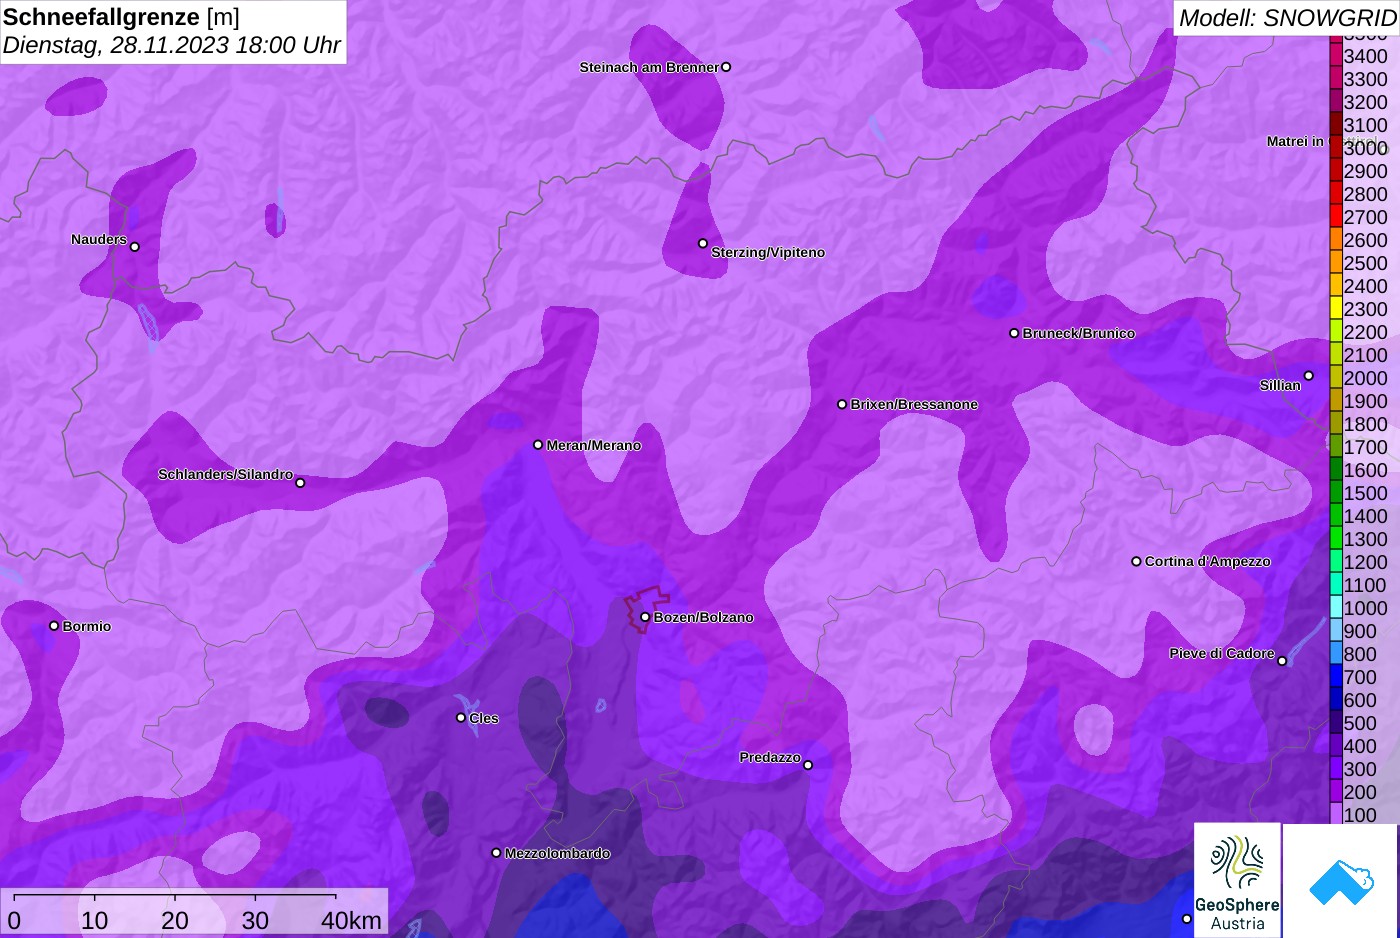Click the "1800" legend value
The height and width of the screenshot is (938, 1400).
tap(1366, 424)
